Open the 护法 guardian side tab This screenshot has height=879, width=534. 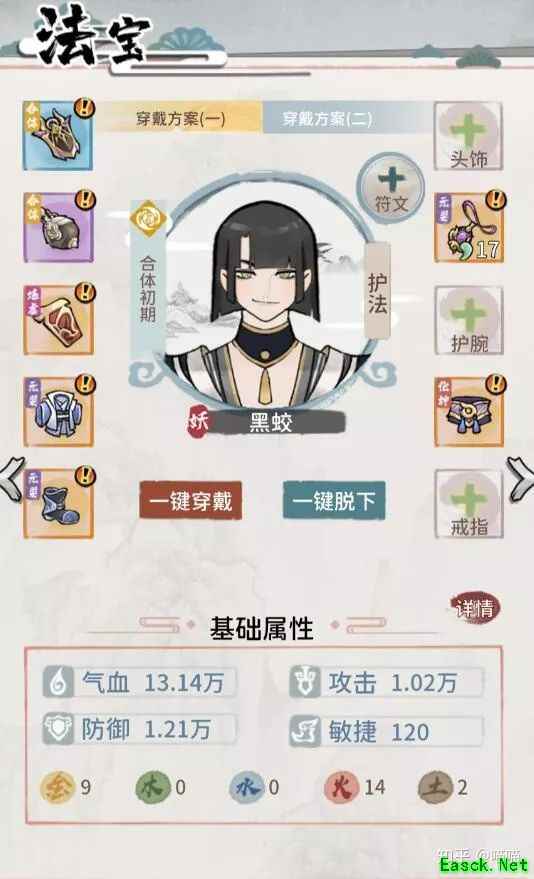tap(378, 291)
